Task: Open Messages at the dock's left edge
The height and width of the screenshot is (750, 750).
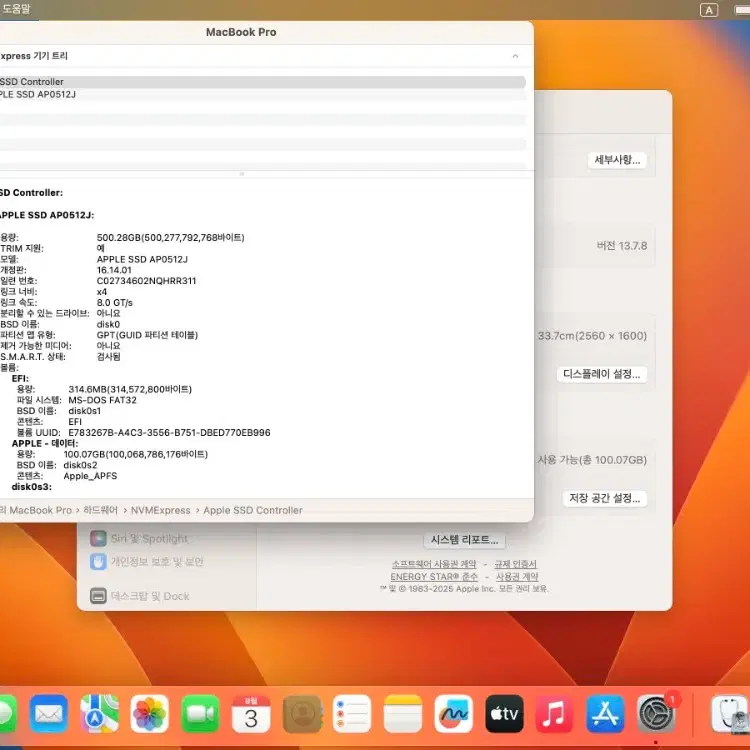Action: 7,714
